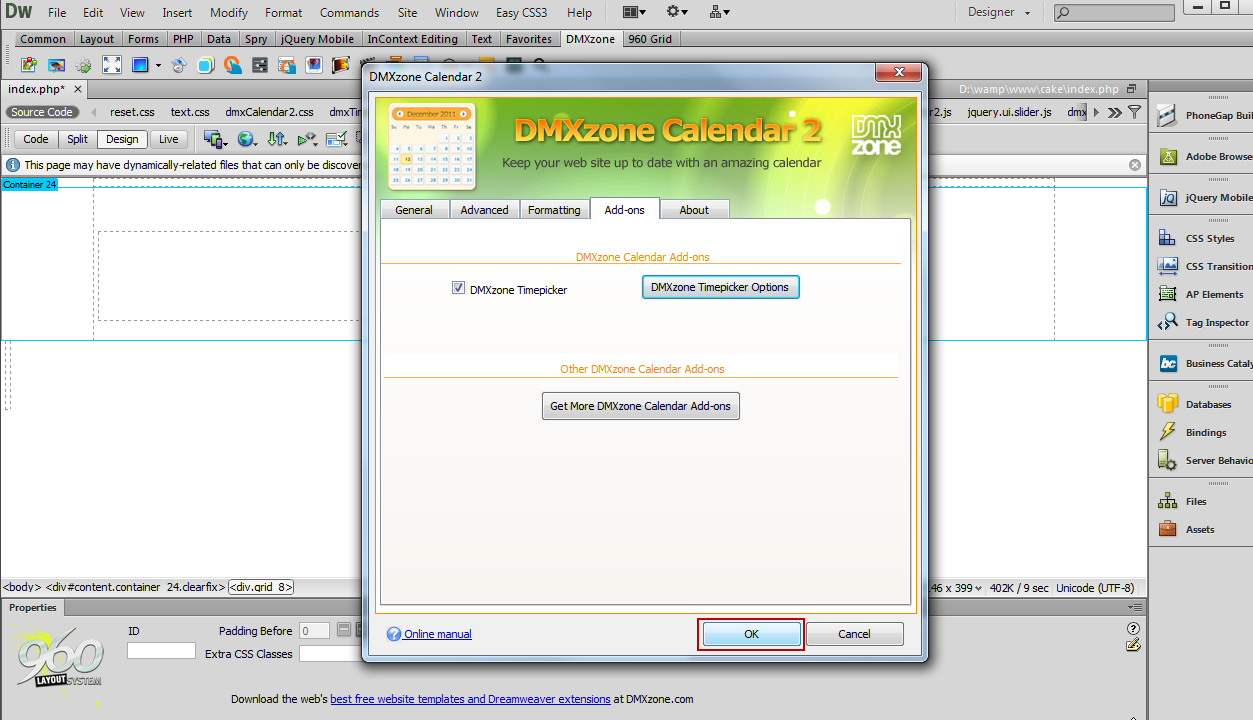The image size is (1253, 720).
Task: Uncheck the DMXzone Timepicker checkbox
Action: (x=459, y=288)
